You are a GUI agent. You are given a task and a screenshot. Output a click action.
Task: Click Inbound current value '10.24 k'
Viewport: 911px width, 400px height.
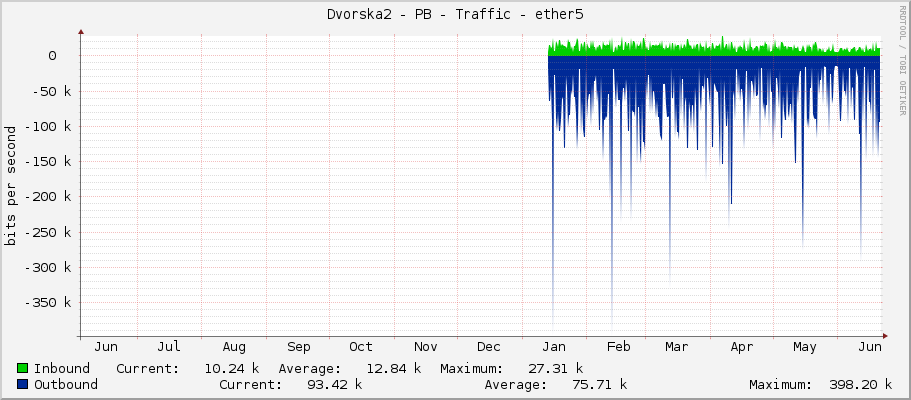pos(231,369)
